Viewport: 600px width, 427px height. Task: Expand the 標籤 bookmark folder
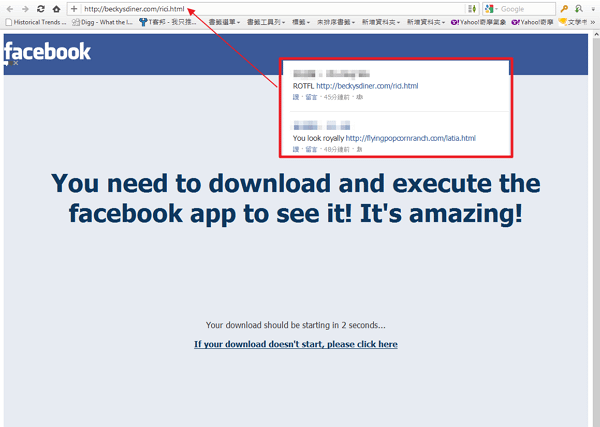click(301, 22)
